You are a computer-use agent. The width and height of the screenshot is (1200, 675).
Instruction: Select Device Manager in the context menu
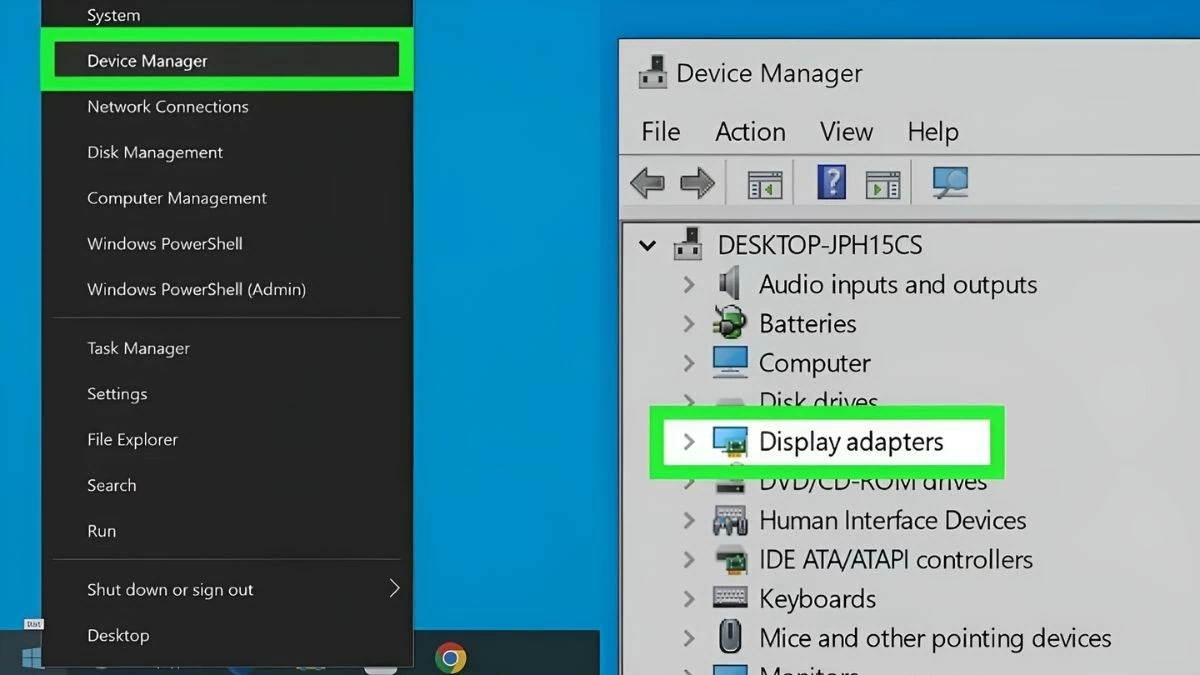[147, 61]
